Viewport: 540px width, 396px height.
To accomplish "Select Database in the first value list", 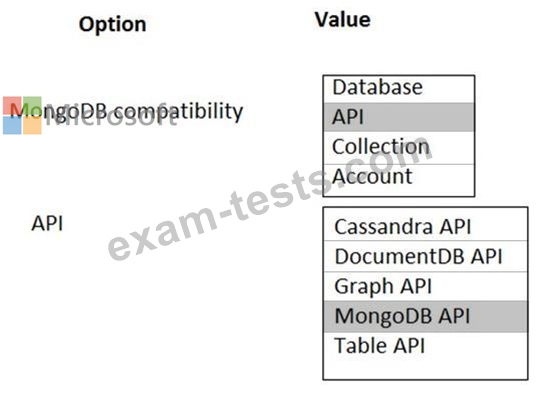I will [x=398, y=89].
